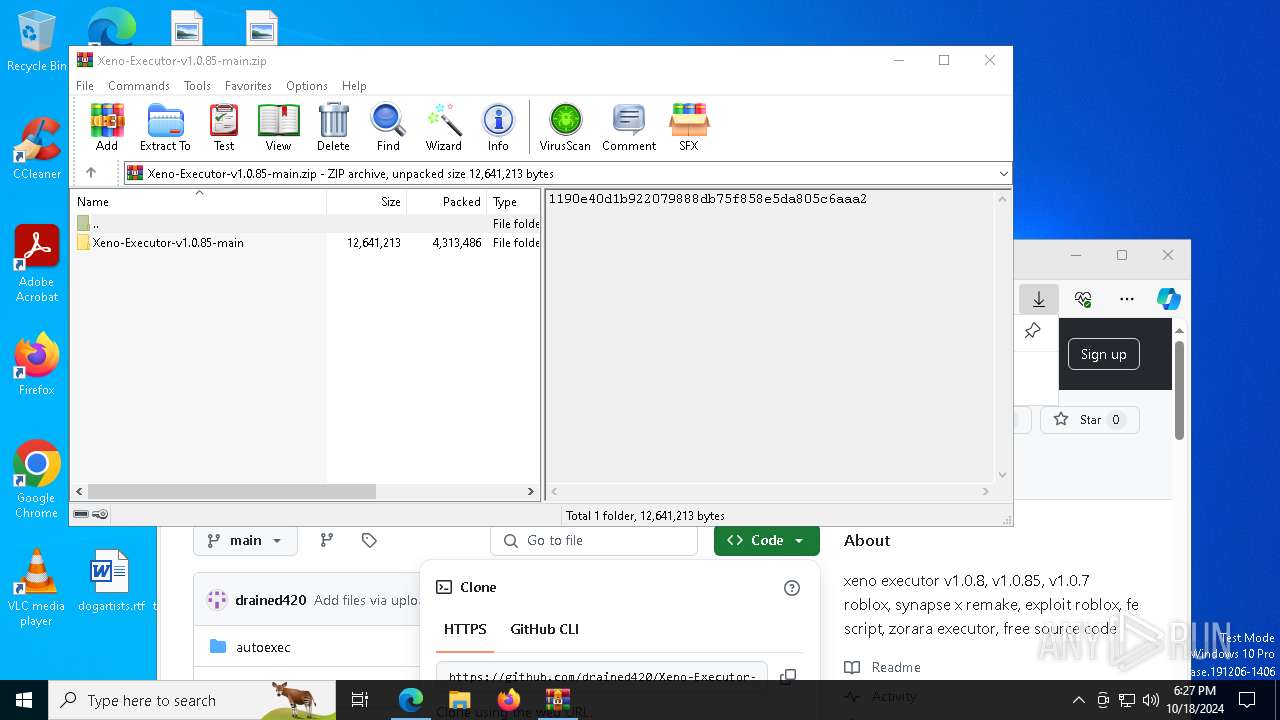Open the notifications center icon
The width and height of the screenshot is (1280, 720).
tap(1246, 700)
